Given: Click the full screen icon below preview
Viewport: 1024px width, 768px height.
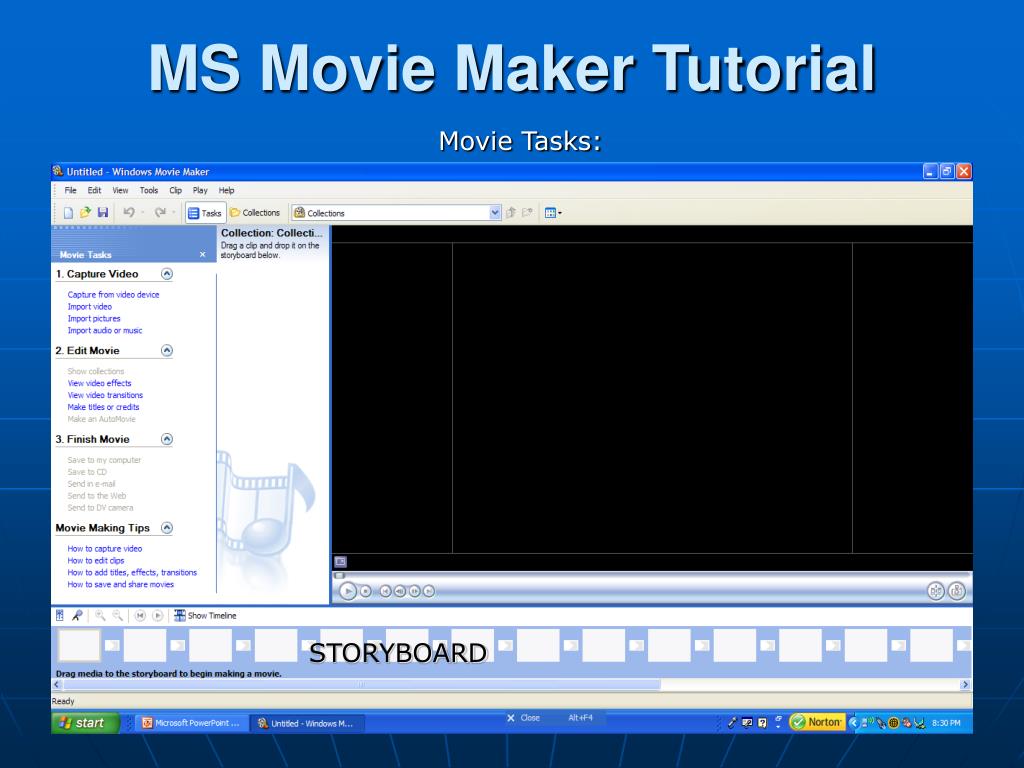Looking at the screenshot, I should (x=340, y=562).
